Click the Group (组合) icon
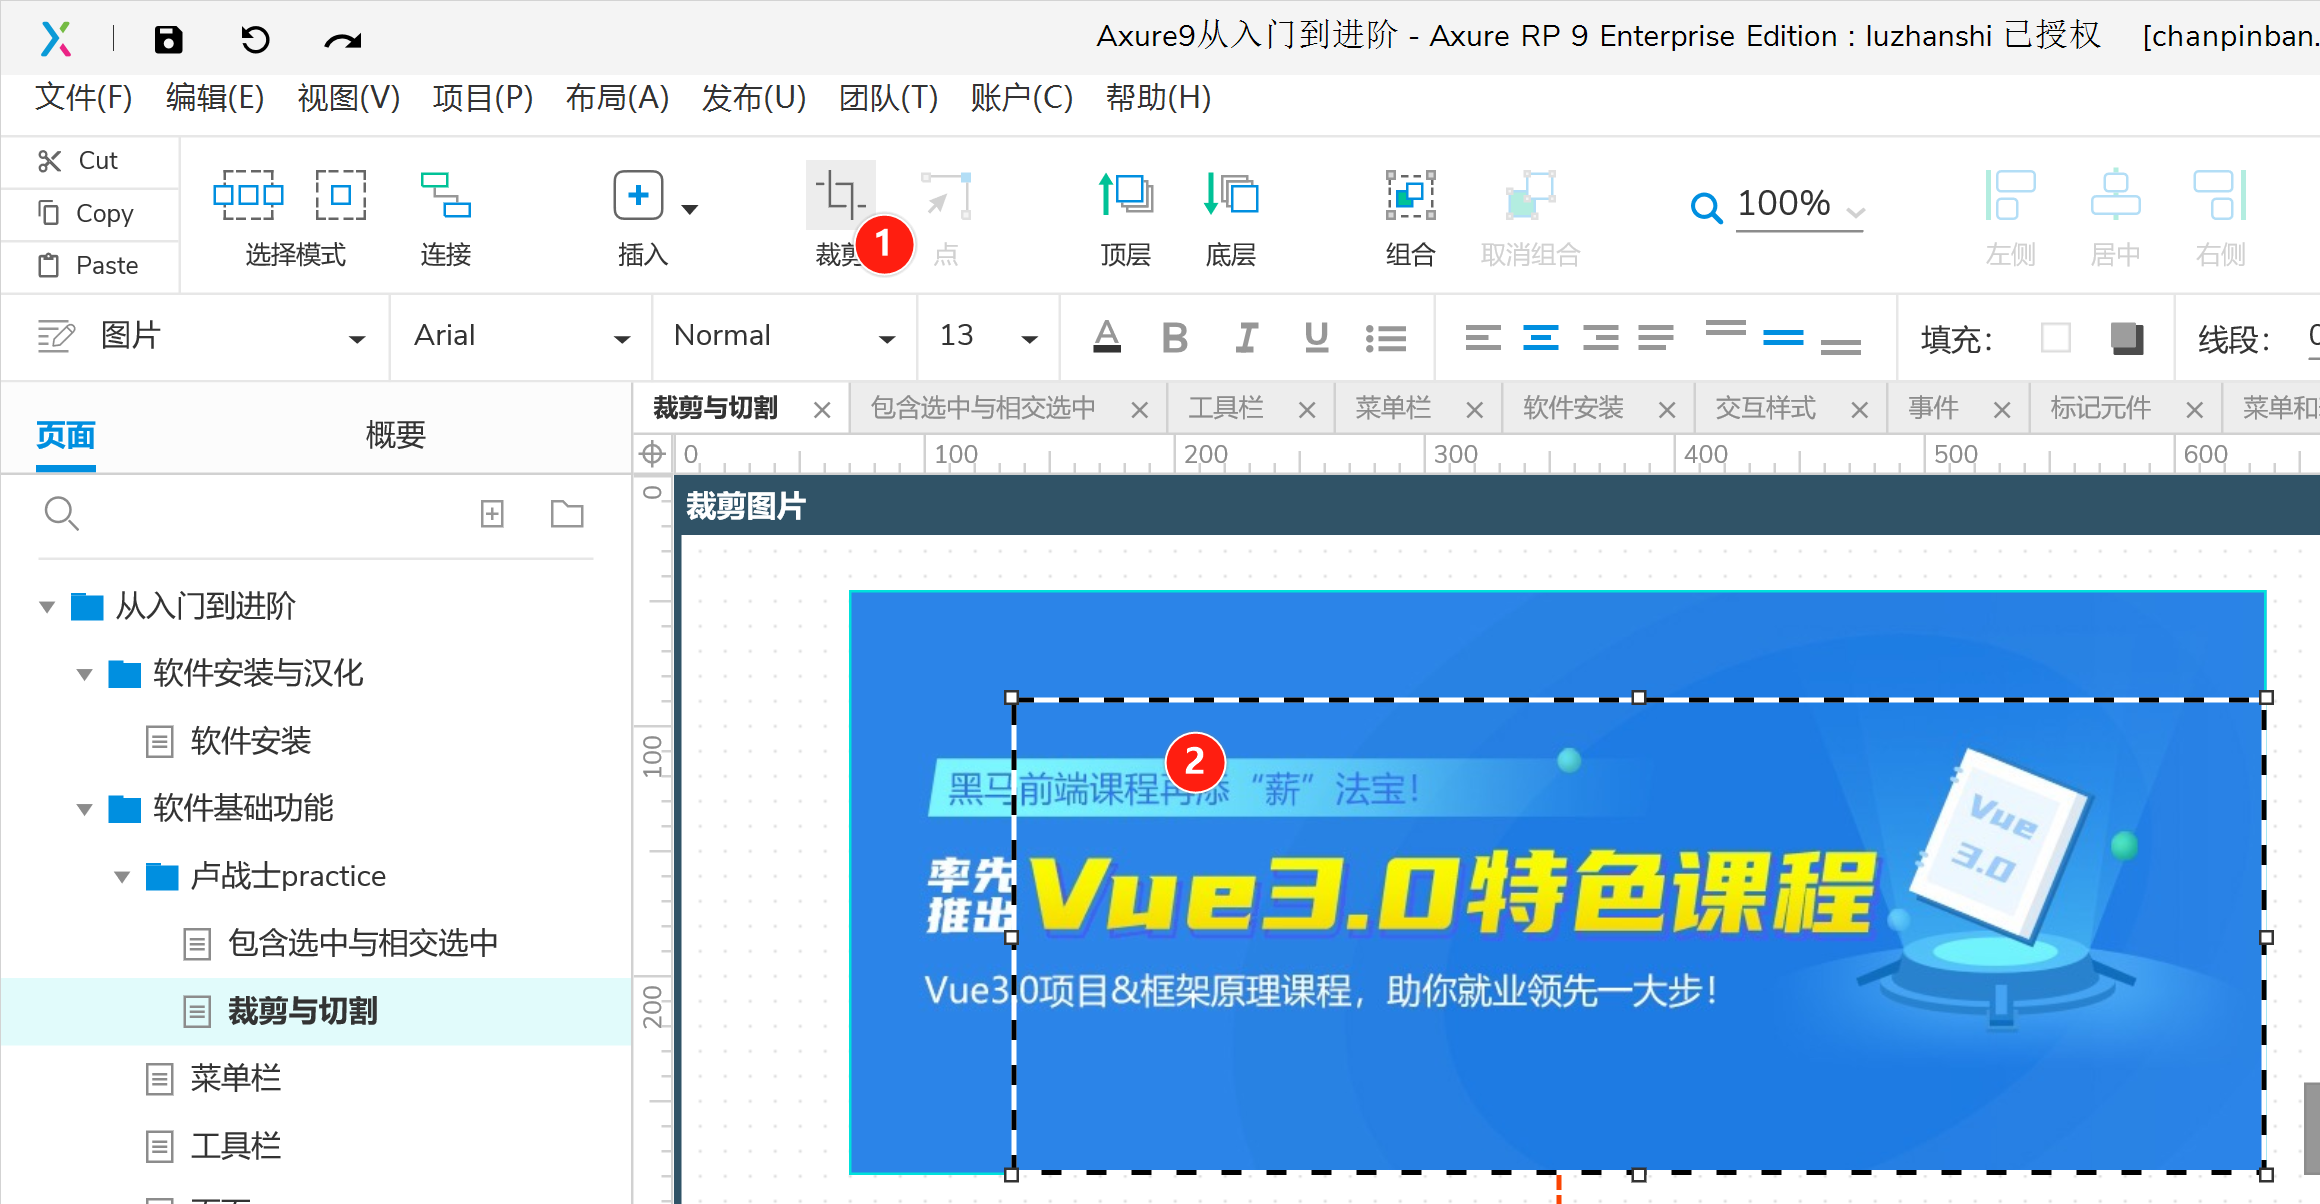Screen dimensions: 2320x1204 (x=1410, y=195)
